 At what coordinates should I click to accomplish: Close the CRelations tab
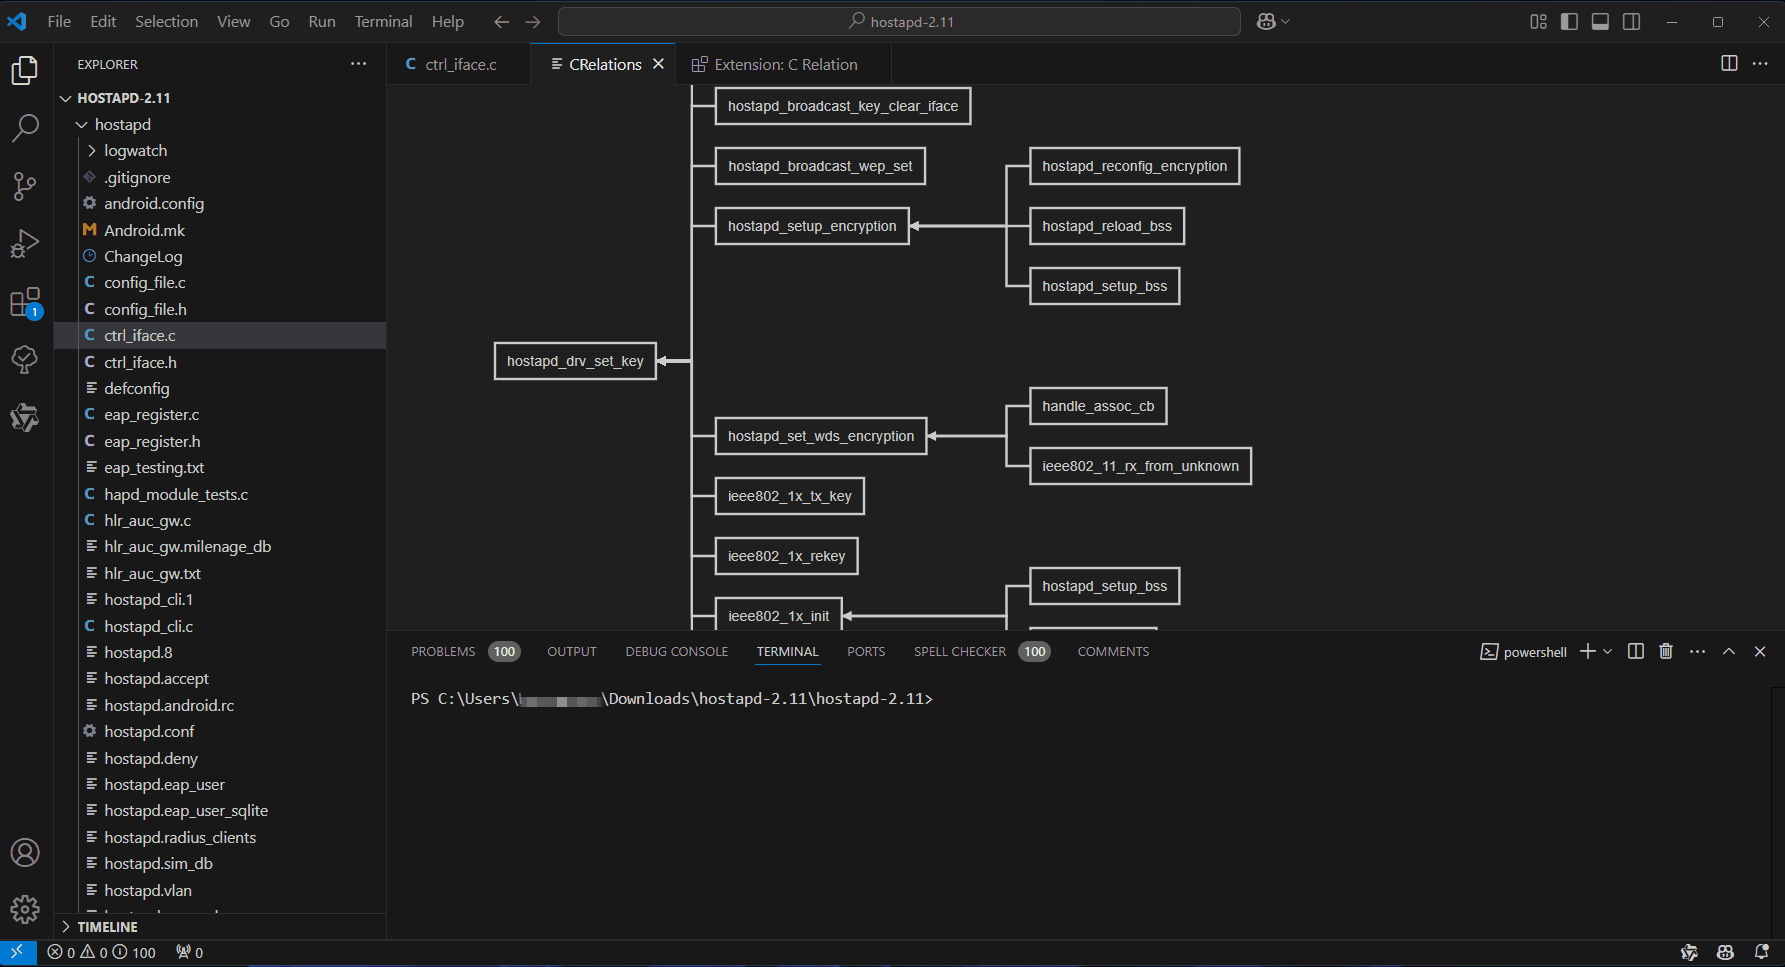tap(658, 64)
